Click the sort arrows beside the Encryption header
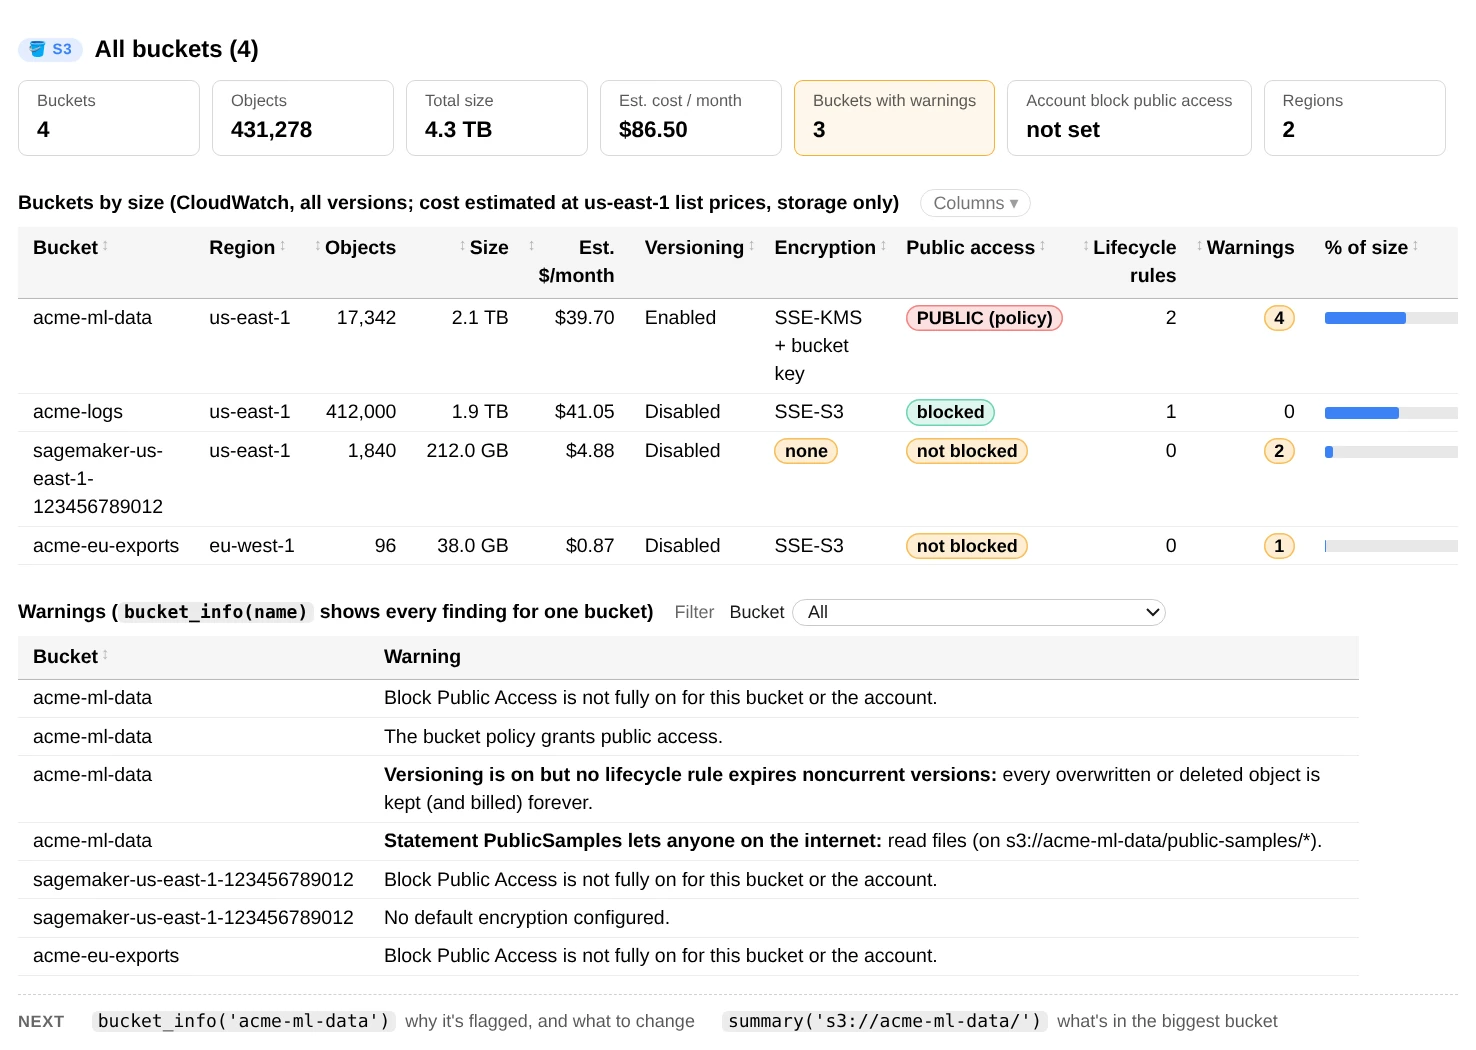This screenshot has height=1050, width=1476. pyautogui.click(x=884, y=246)
